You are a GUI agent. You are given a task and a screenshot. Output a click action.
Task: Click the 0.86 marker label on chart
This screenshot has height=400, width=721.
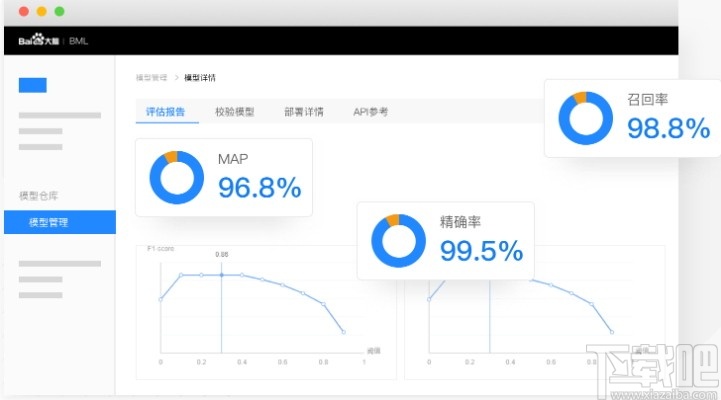coord(222,254)
